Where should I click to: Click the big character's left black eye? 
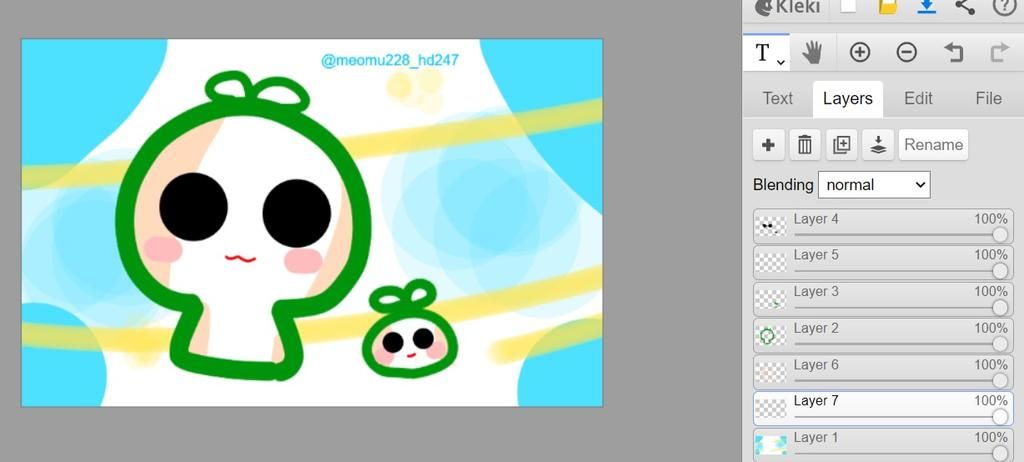[193, 206]
